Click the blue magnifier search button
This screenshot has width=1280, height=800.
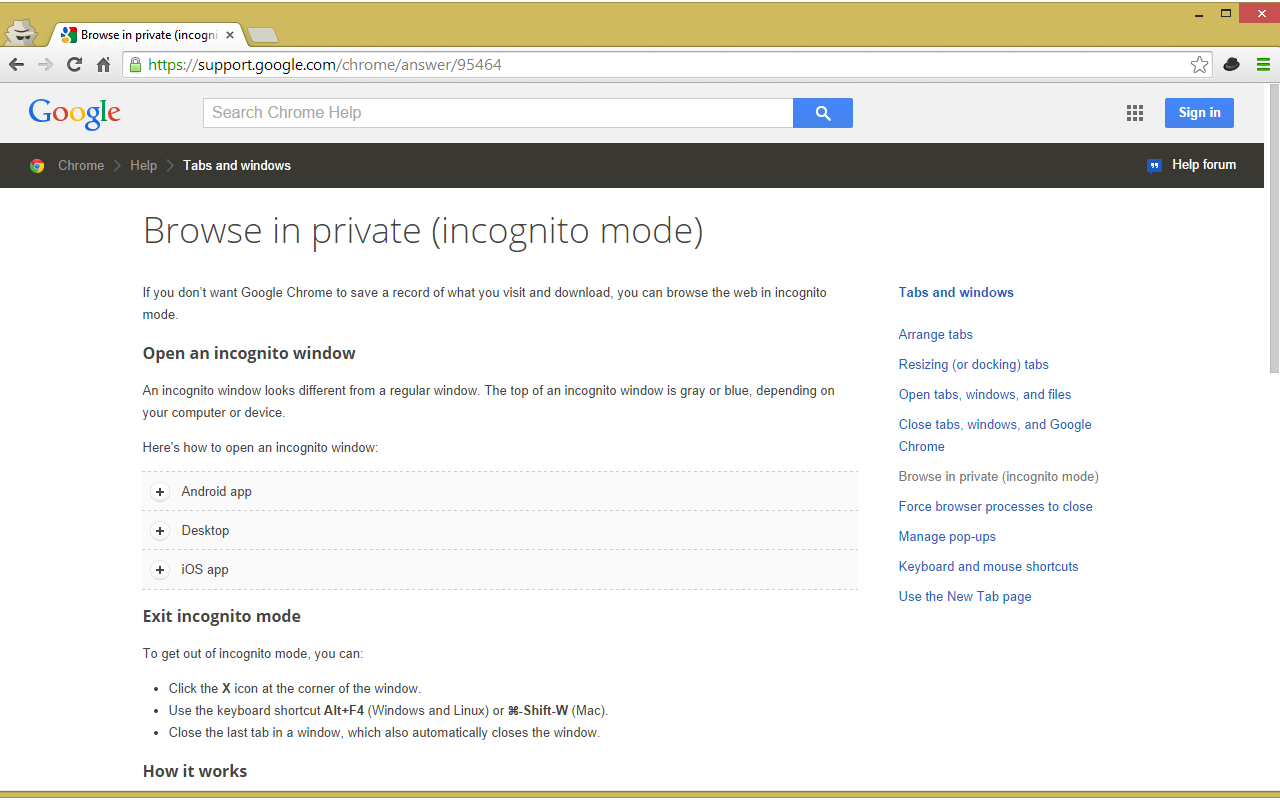(823, 113)
